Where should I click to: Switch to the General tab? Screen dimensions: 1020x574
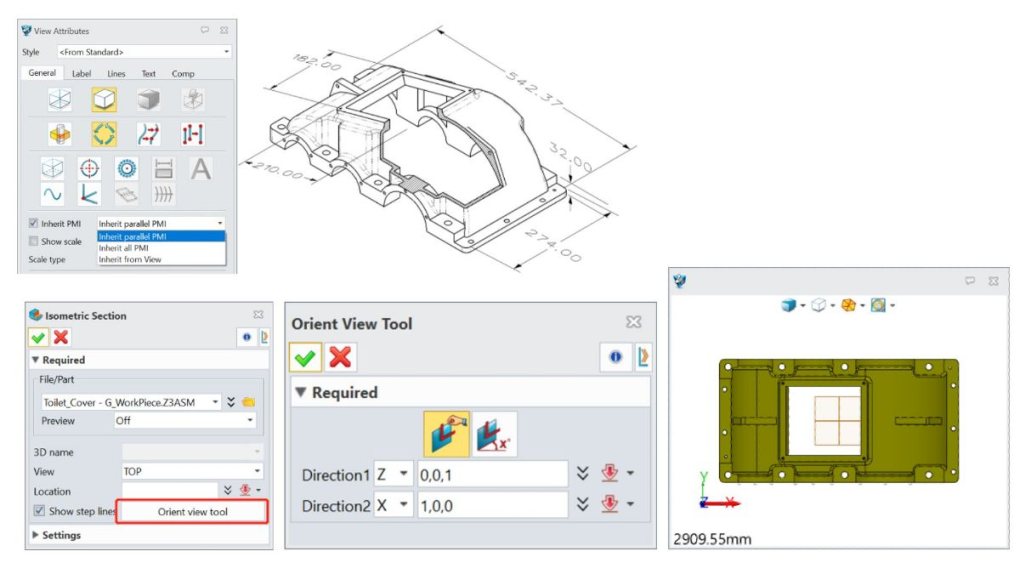tap(42, 73)
